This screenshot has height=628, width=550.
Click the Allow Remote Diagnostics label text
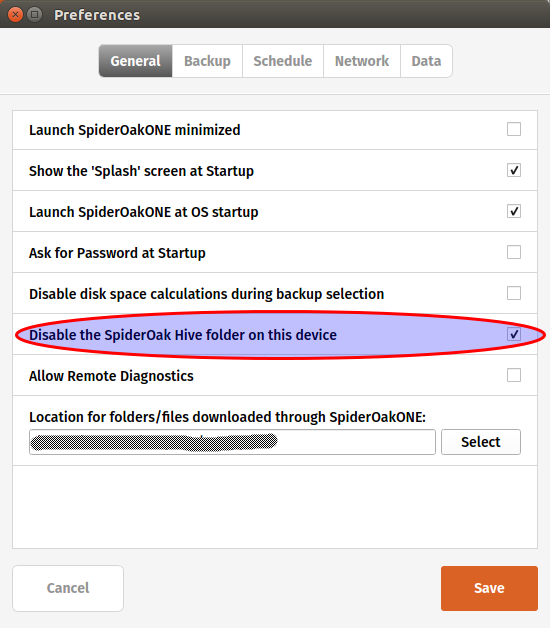pos(111,376)
